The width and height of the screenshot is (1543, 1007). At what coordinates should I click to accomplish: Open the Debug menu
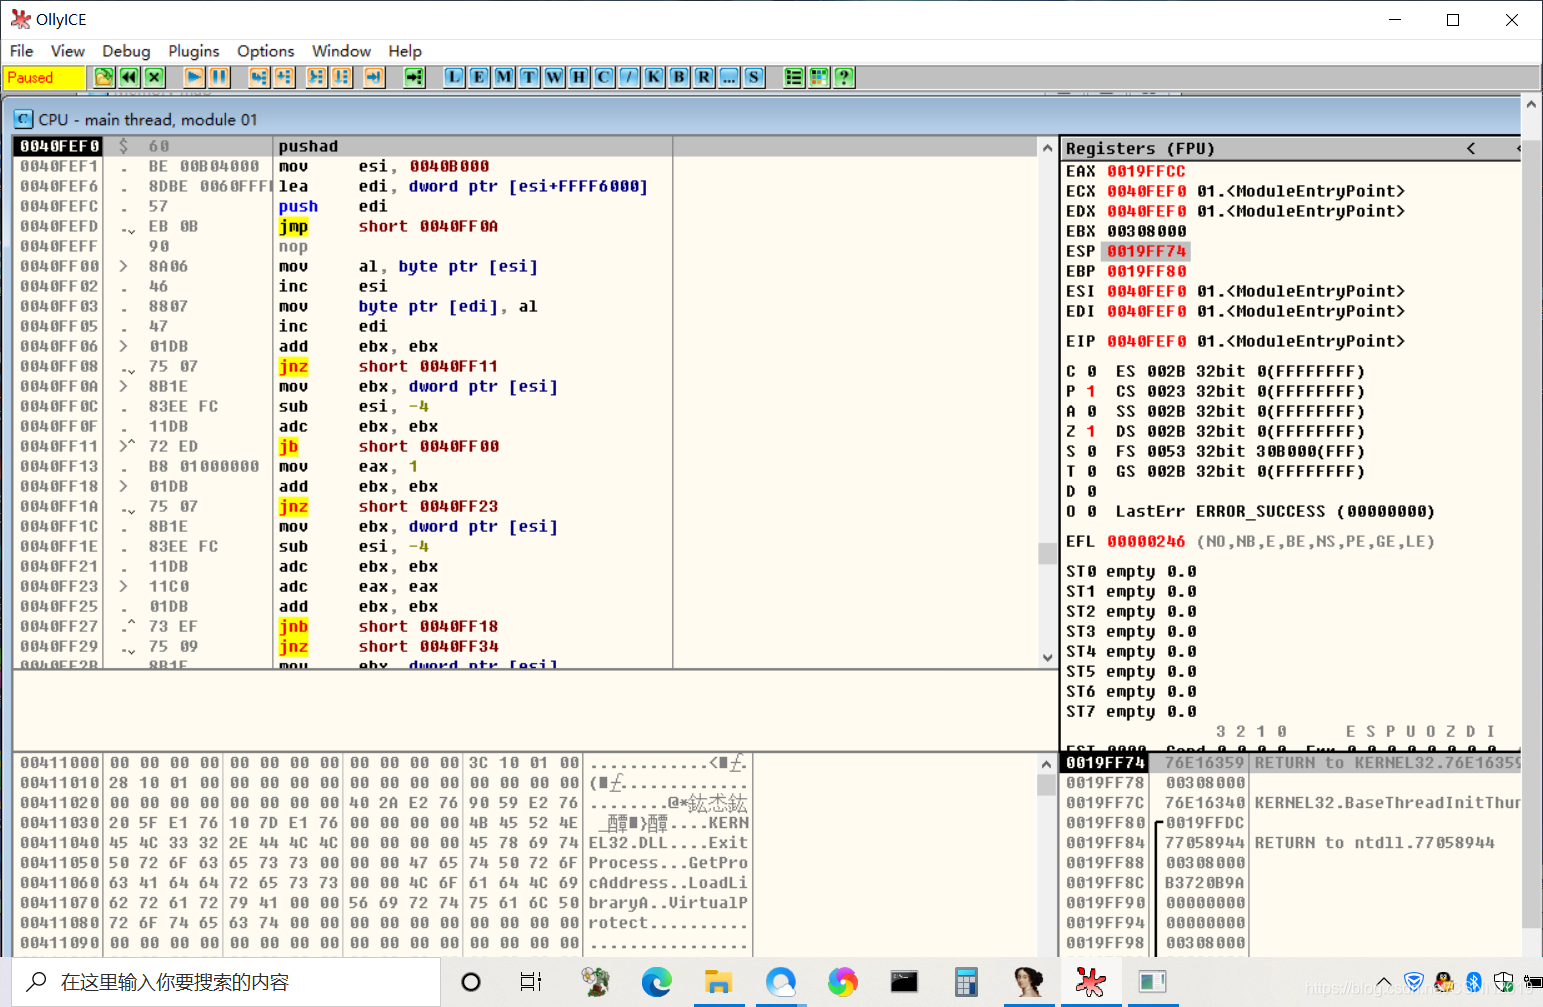tap(126, 51)
